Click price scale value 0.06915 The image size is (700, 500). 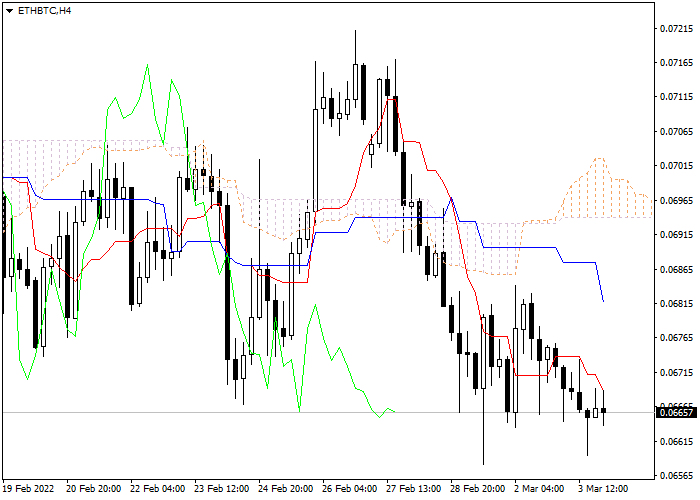(x=677, y=235)
